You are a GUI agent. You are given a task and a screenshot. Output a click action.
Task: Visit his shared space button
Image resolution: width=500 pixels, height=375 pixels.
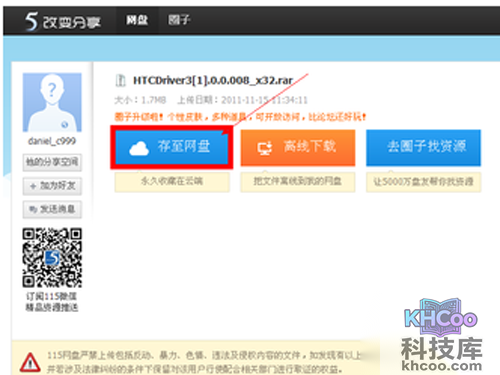click(x=52, y=162)
